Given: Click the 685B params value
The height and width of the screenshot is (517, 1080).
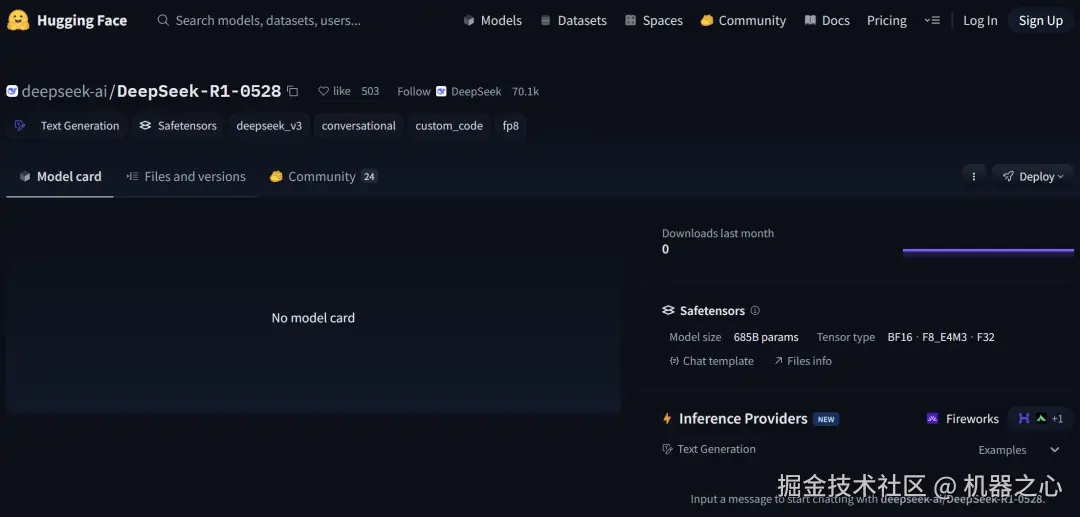Looking at the screenshot, I should 766,337.
